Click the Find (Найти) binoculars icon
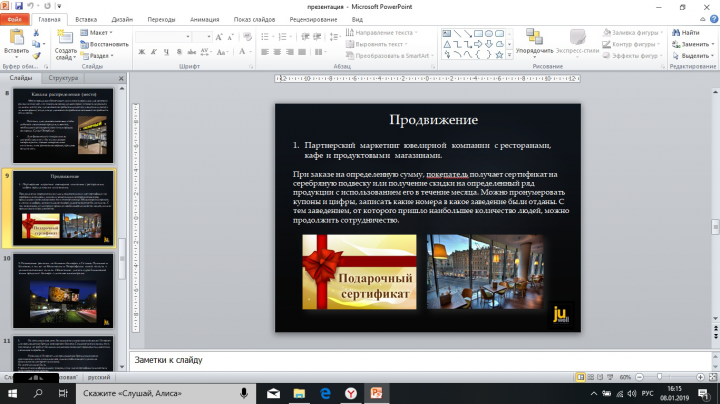 pyautogui.click(x=676, y=33)
